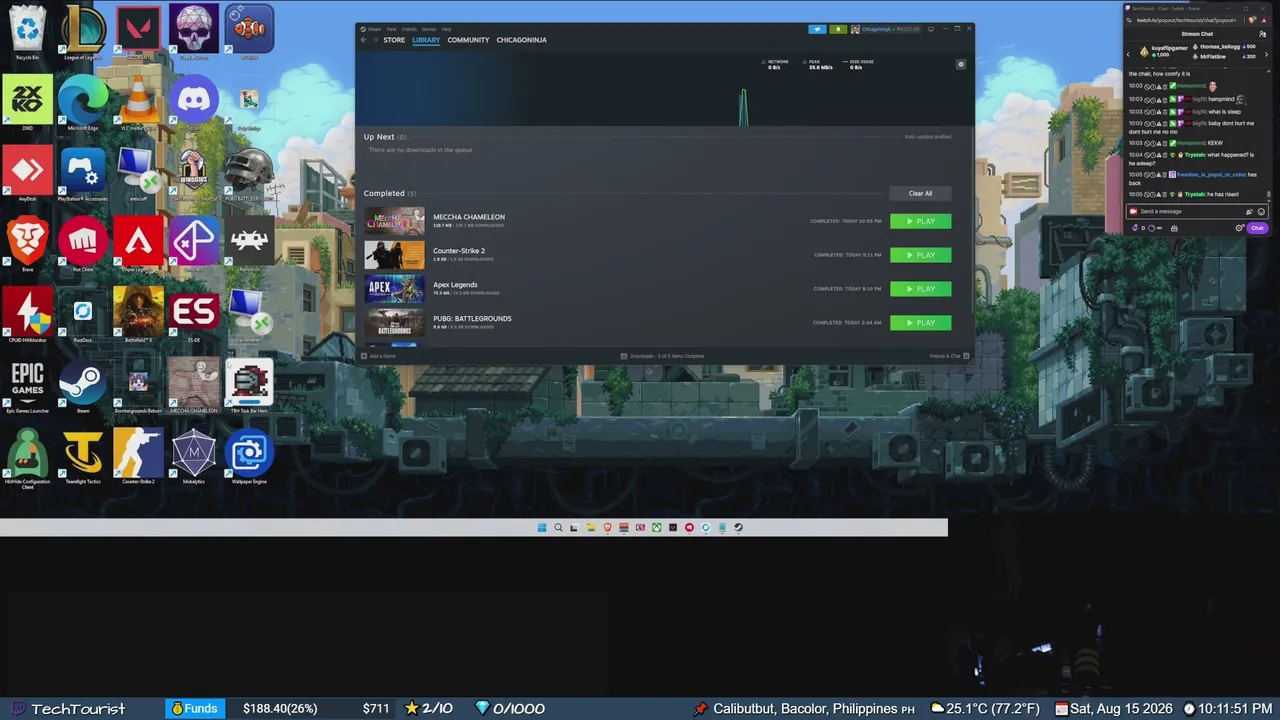Select CPUID HWMonitor desktop icon

tap(28, 313)
